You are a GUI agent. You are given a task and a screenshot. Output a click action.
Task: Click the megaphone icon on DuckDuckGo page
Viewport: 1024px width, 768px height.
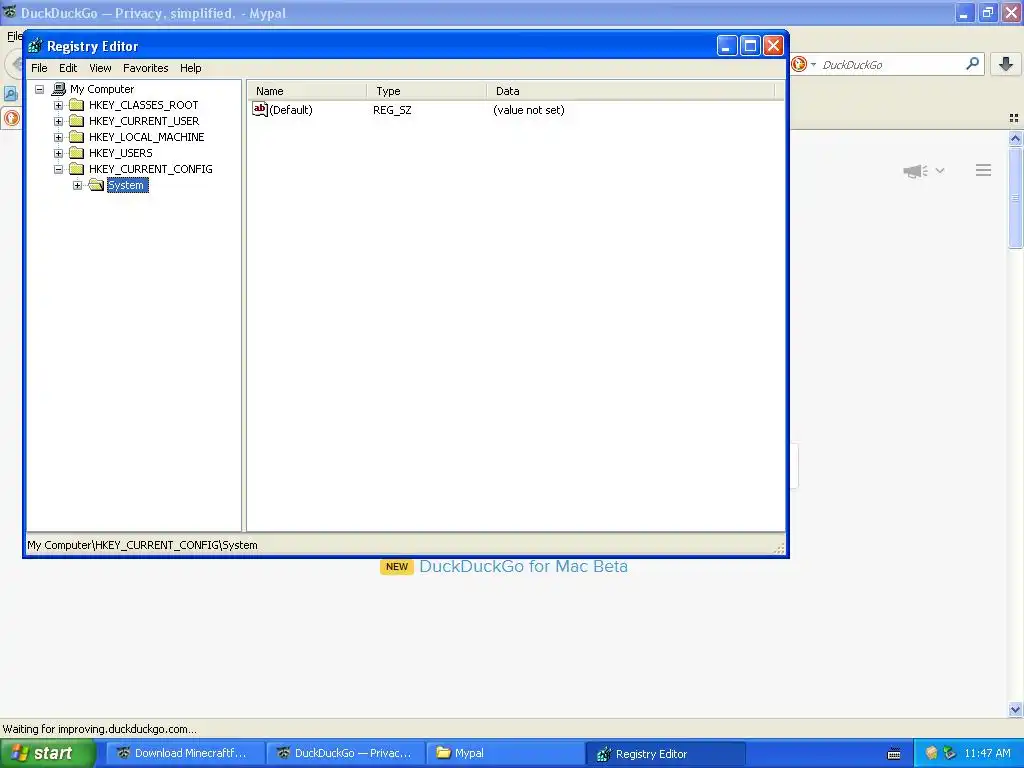click(x=915, y=171)
